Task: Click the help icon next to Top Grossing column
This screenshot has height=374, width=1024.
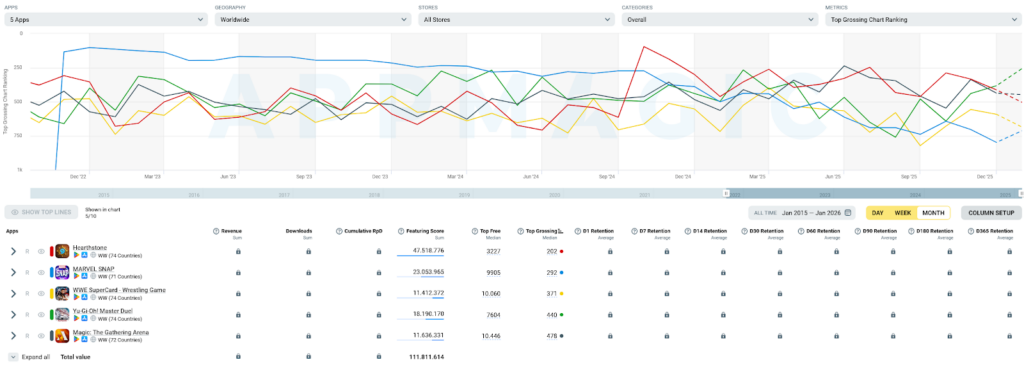Action: [520, 231]
